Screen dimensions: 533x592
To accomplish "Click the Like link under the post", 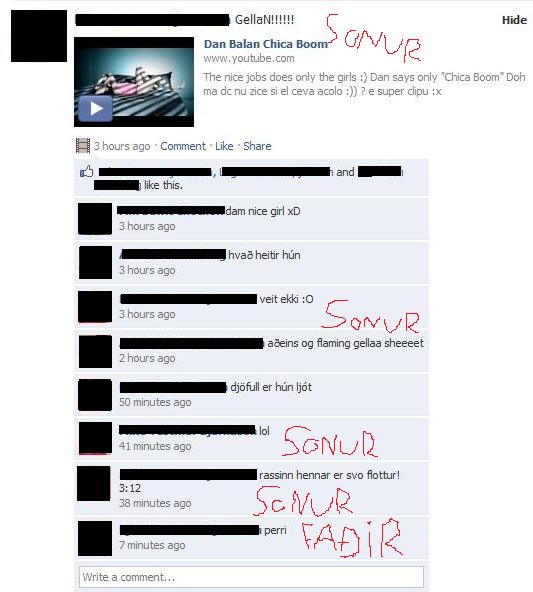I will coord(224,146).
